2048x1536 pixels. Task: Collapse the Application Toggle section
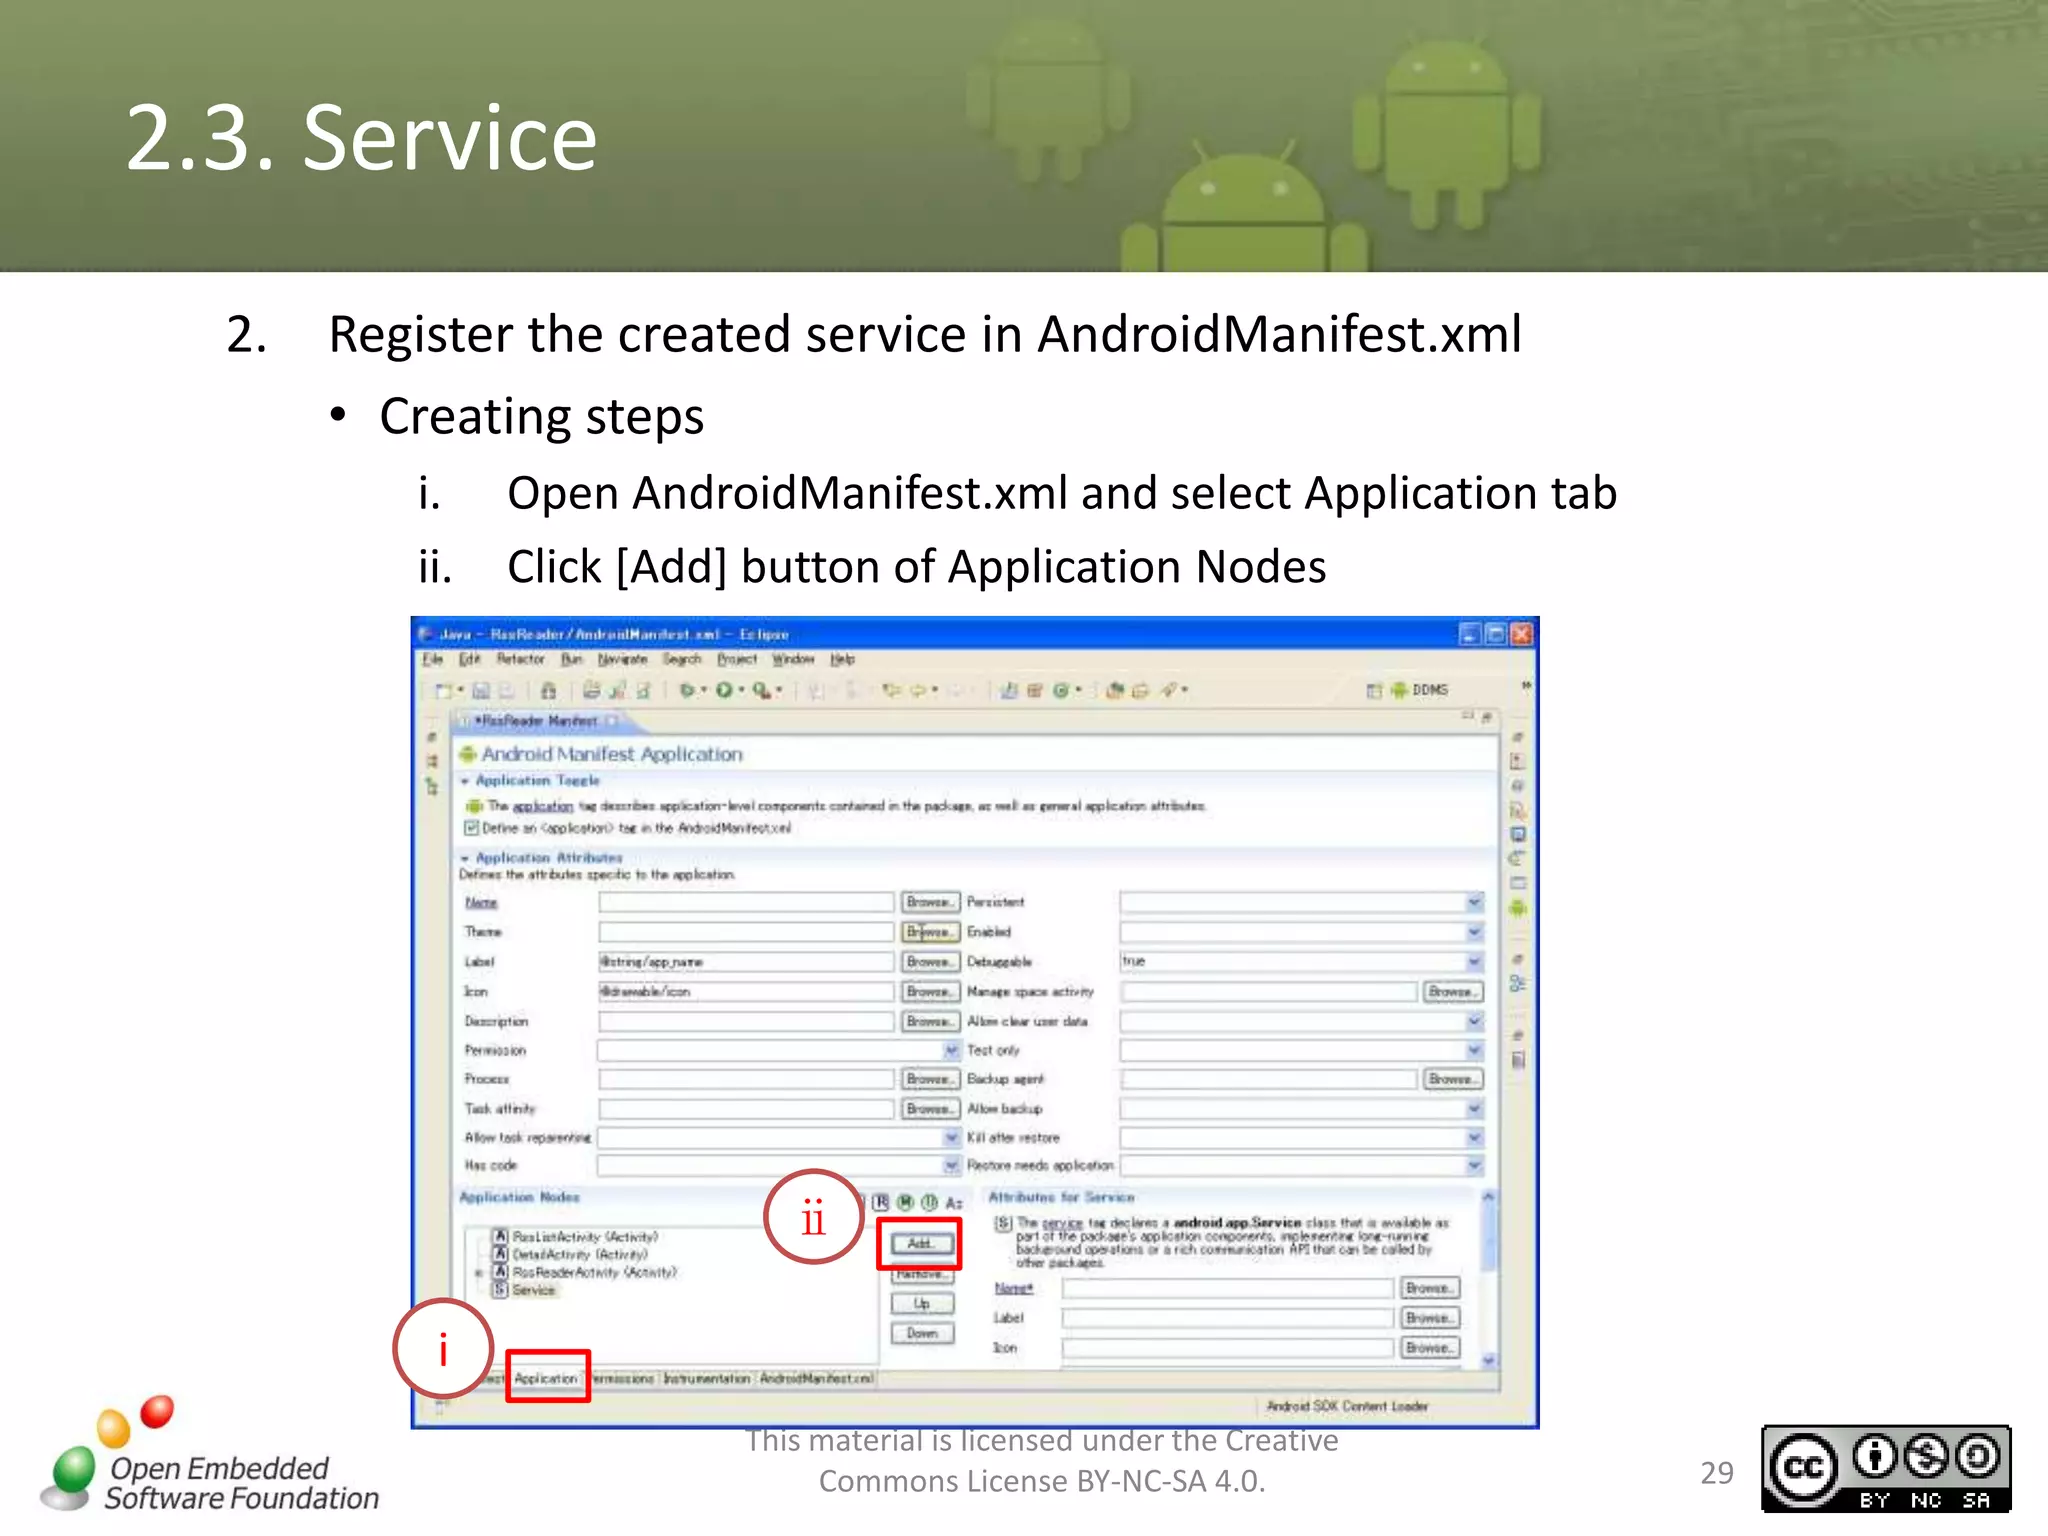[465, 781]
